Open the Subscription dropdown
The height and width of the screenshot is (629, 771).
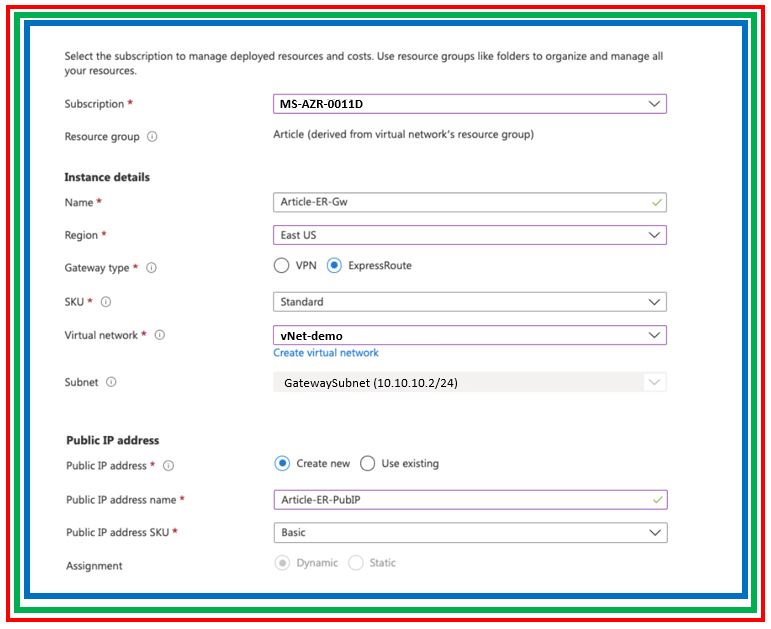pyautogui.click(x=469, y=104)
